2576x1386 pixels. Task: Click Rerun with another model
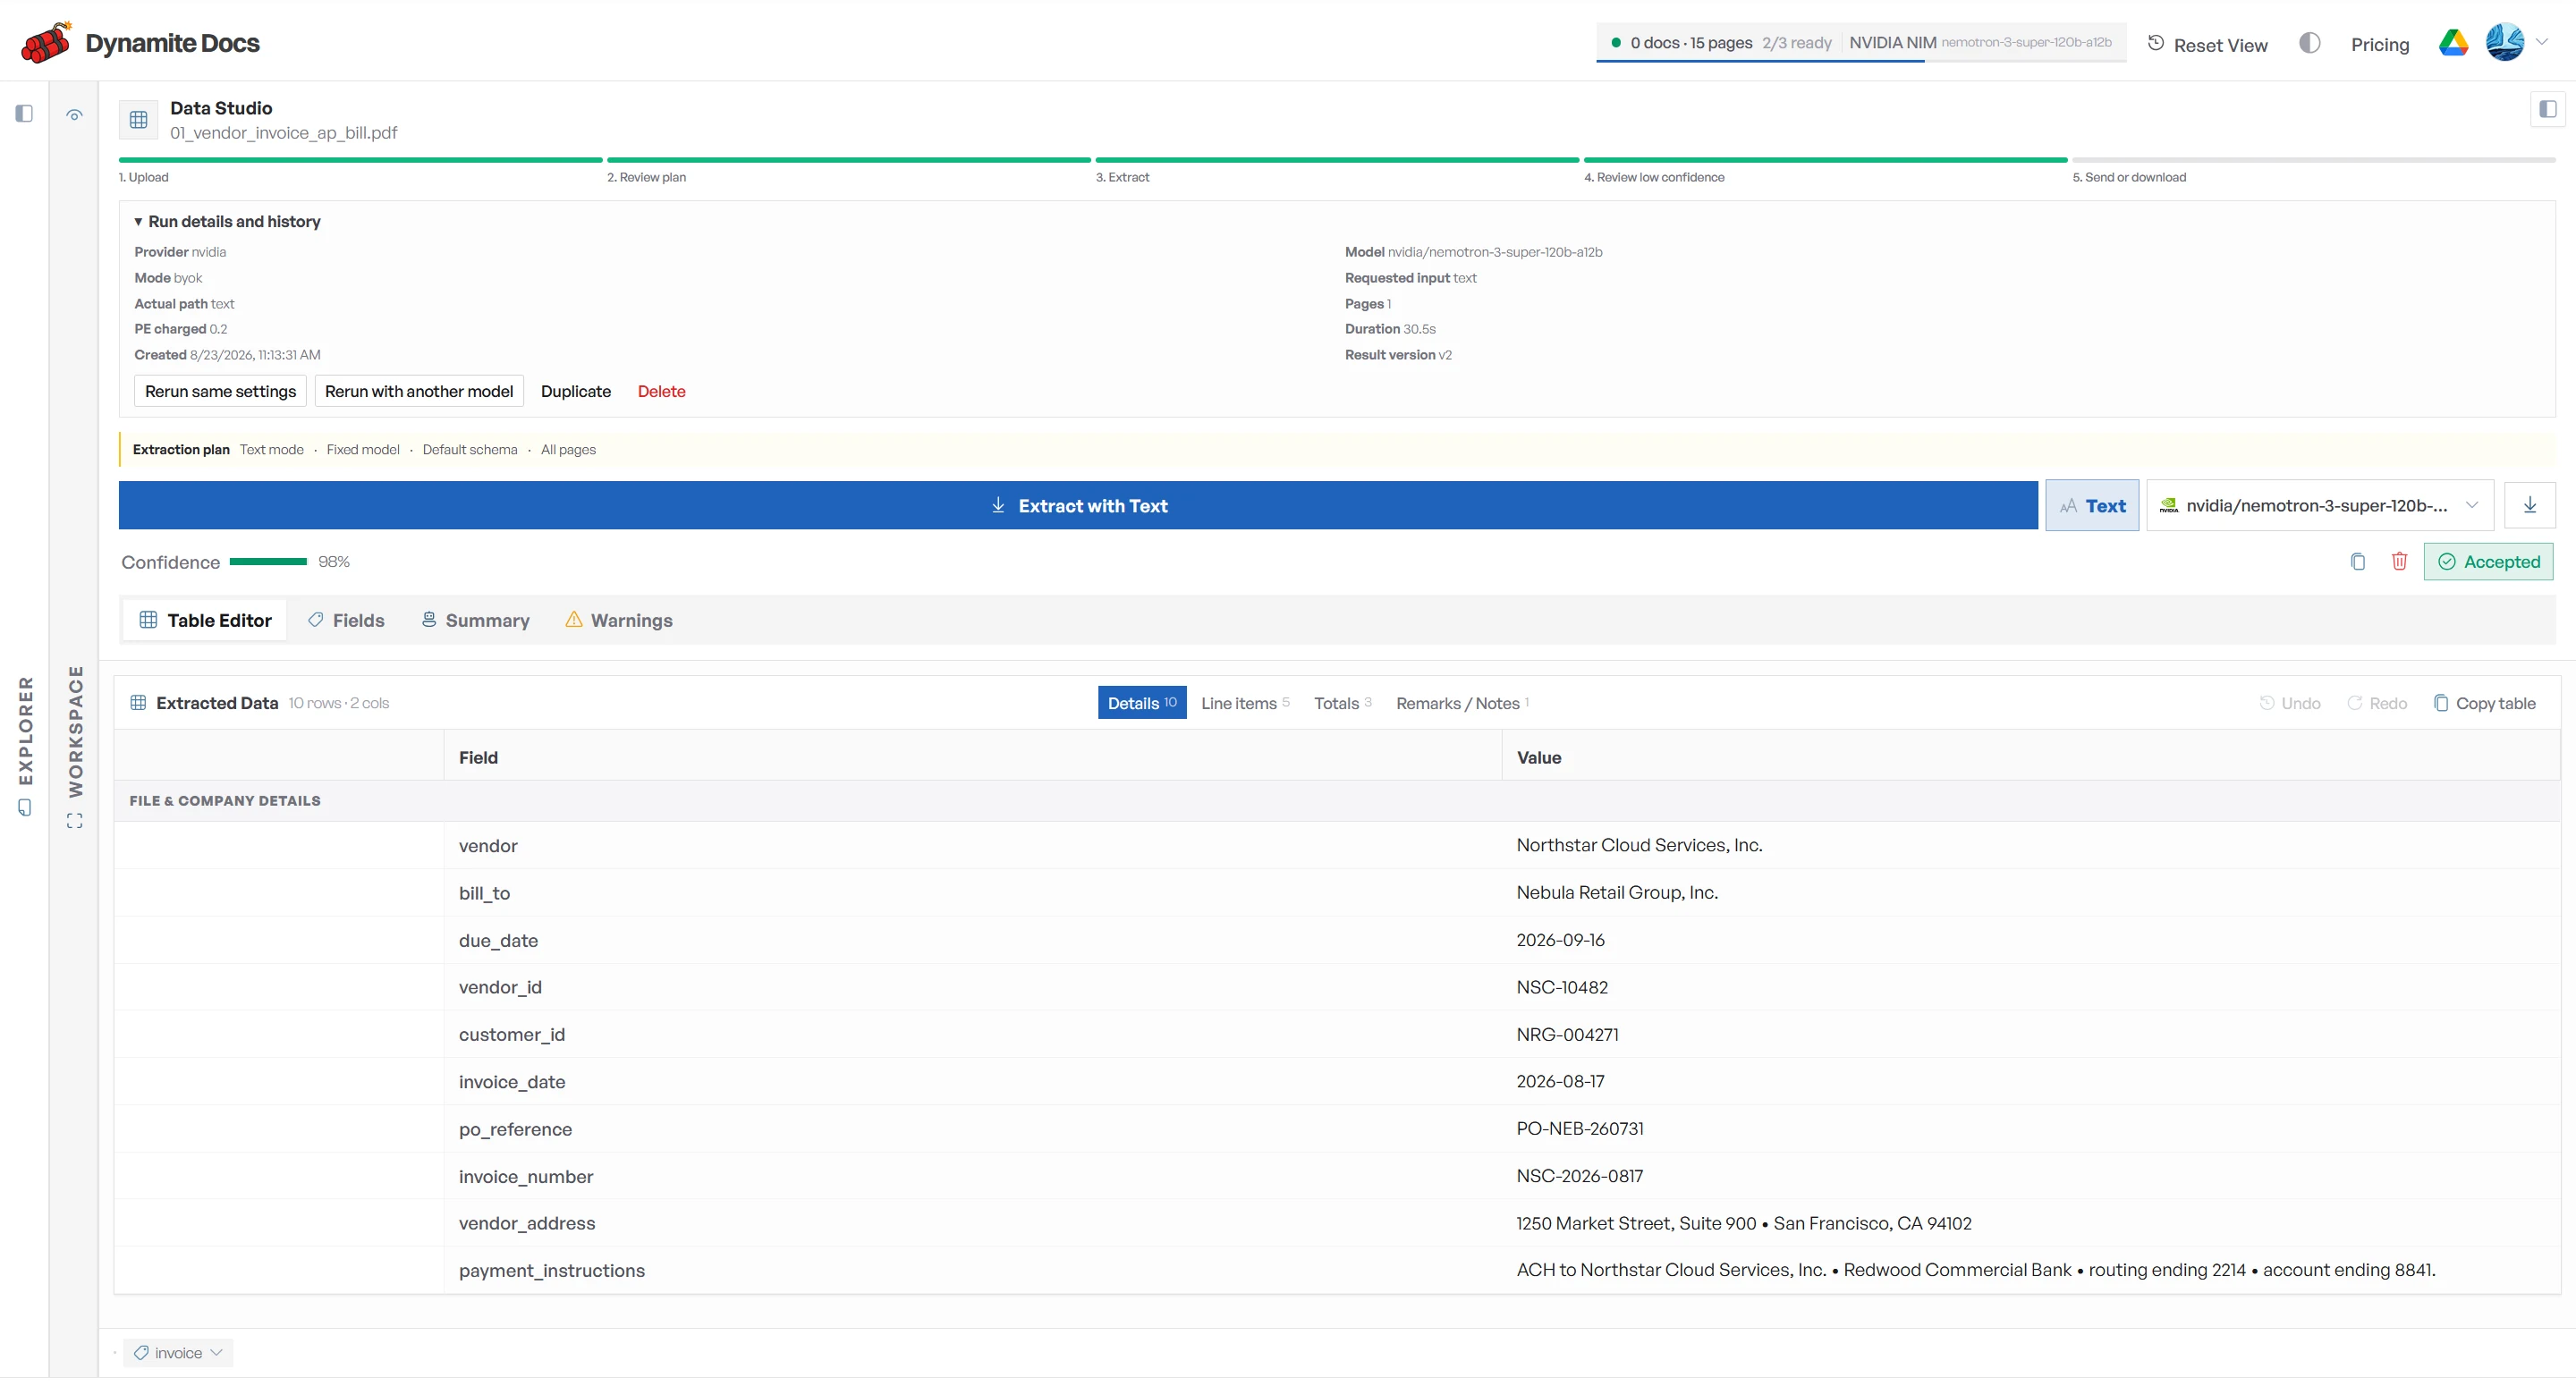tap(419, 391)
